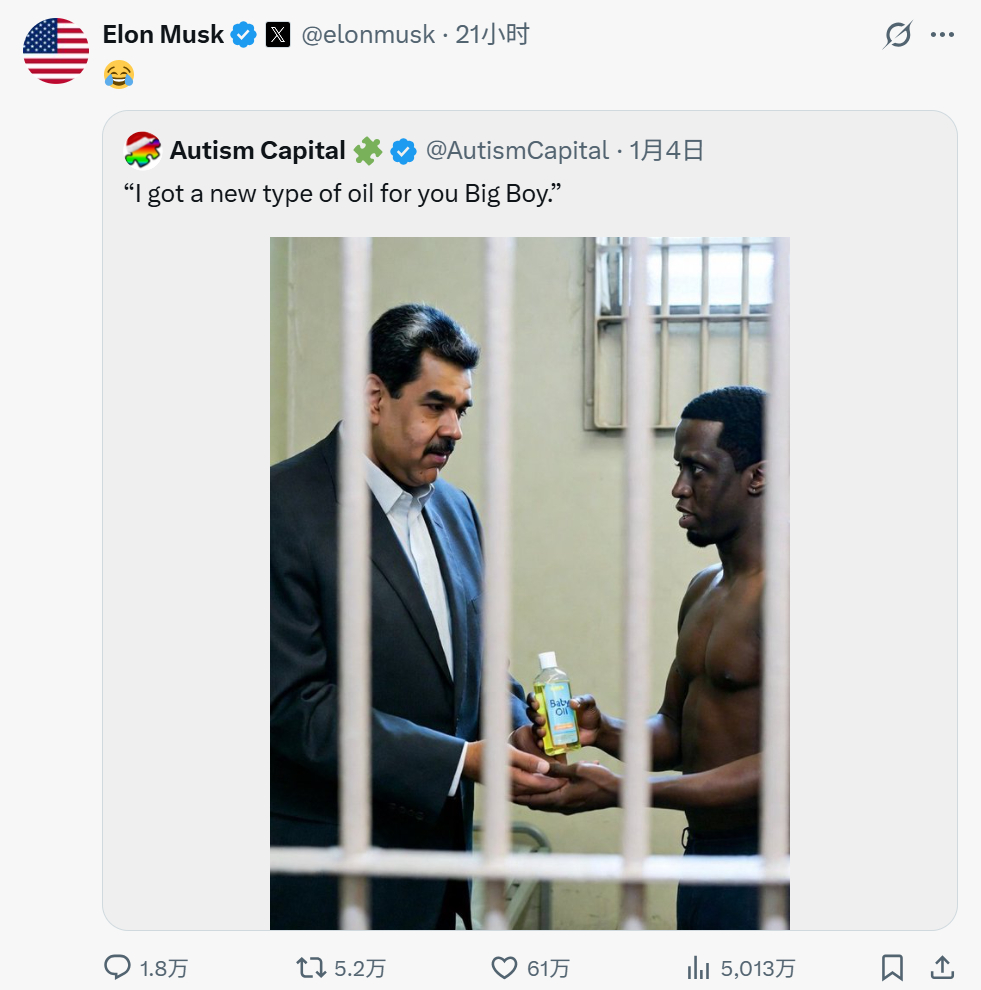This screenshot has width=981, height=990.
Task: Open the Grok icon on the post
Action: tap(898, 35)
